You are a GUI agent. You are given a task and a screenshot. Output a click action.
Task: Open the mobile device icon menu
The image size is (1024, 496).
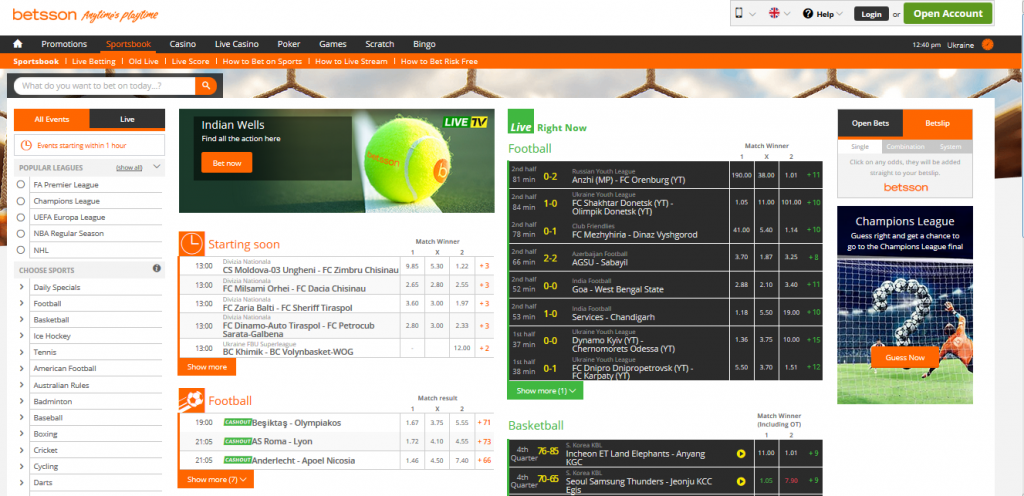[x=739, y=13]
